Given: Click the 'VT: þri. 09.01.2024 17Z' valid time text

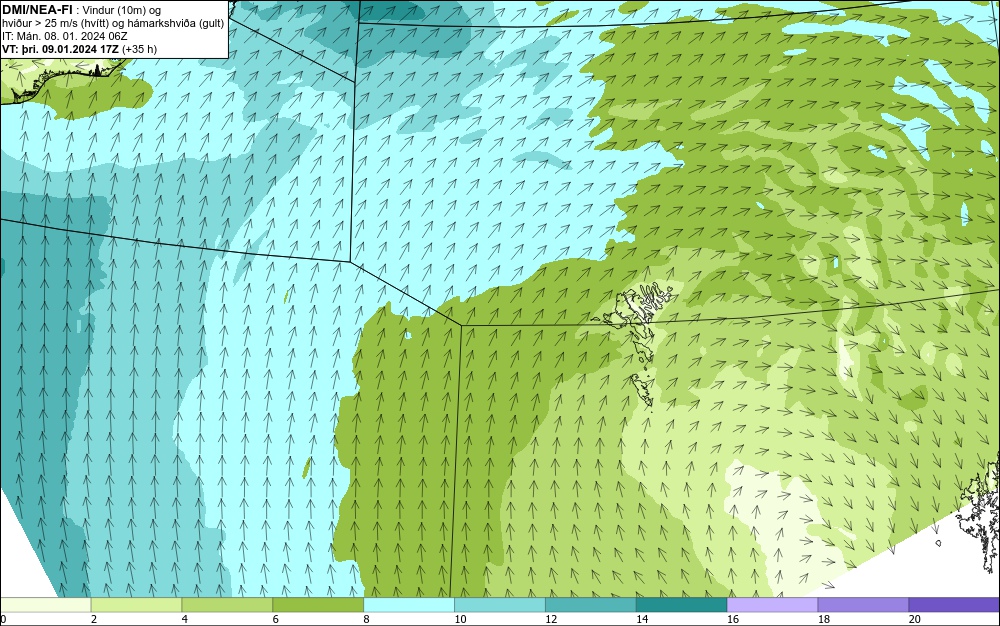Looking at the screenshot, I should [61, 49].
